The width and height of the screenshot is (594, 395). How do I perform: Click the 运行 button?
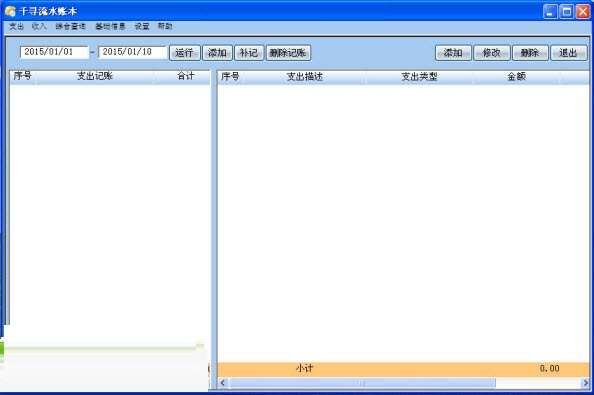coord(184,53)
